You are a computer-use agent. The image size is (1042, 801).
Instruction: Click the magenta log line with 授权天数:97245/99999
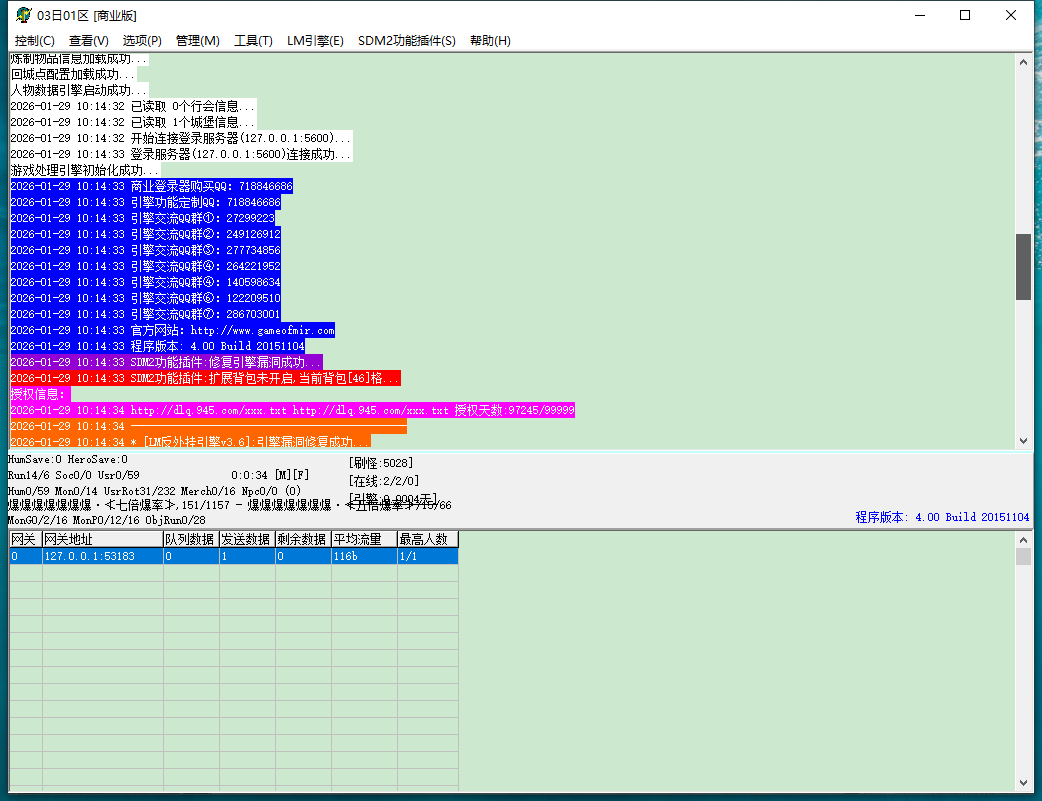click(x=292, y=410)
